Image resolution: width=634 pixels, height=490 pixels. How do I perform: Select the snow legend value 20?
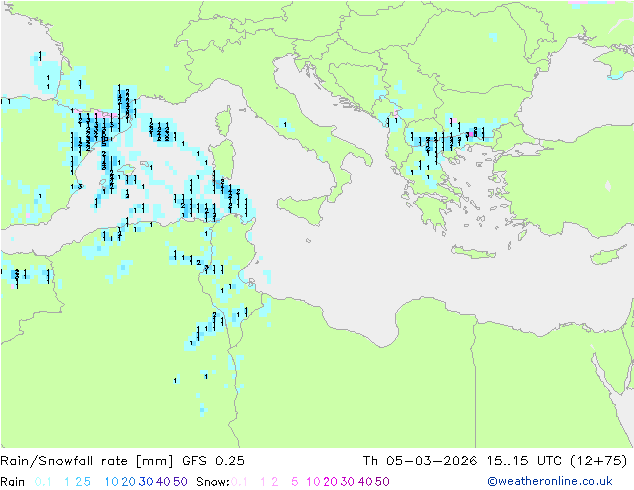(330, 482)
